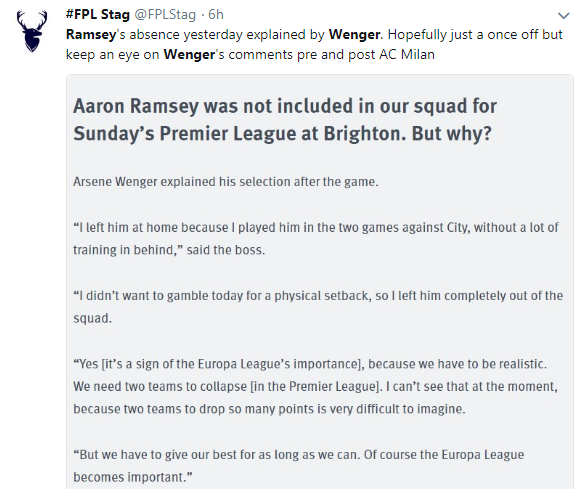Open the 6h timestamp permalink
The image size is (583, 489).
click(x=216, y=15)
